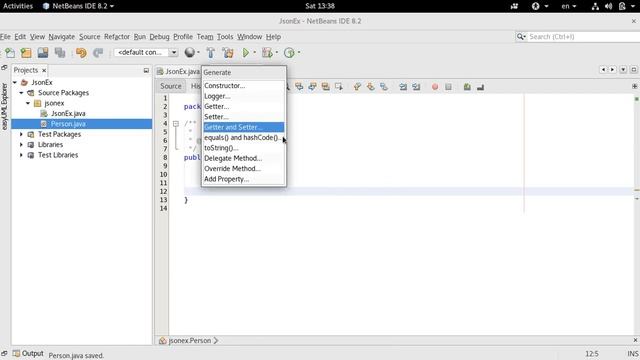
Task: Click the Find Previous Occurrence editor icon
Action: (299, 87)
